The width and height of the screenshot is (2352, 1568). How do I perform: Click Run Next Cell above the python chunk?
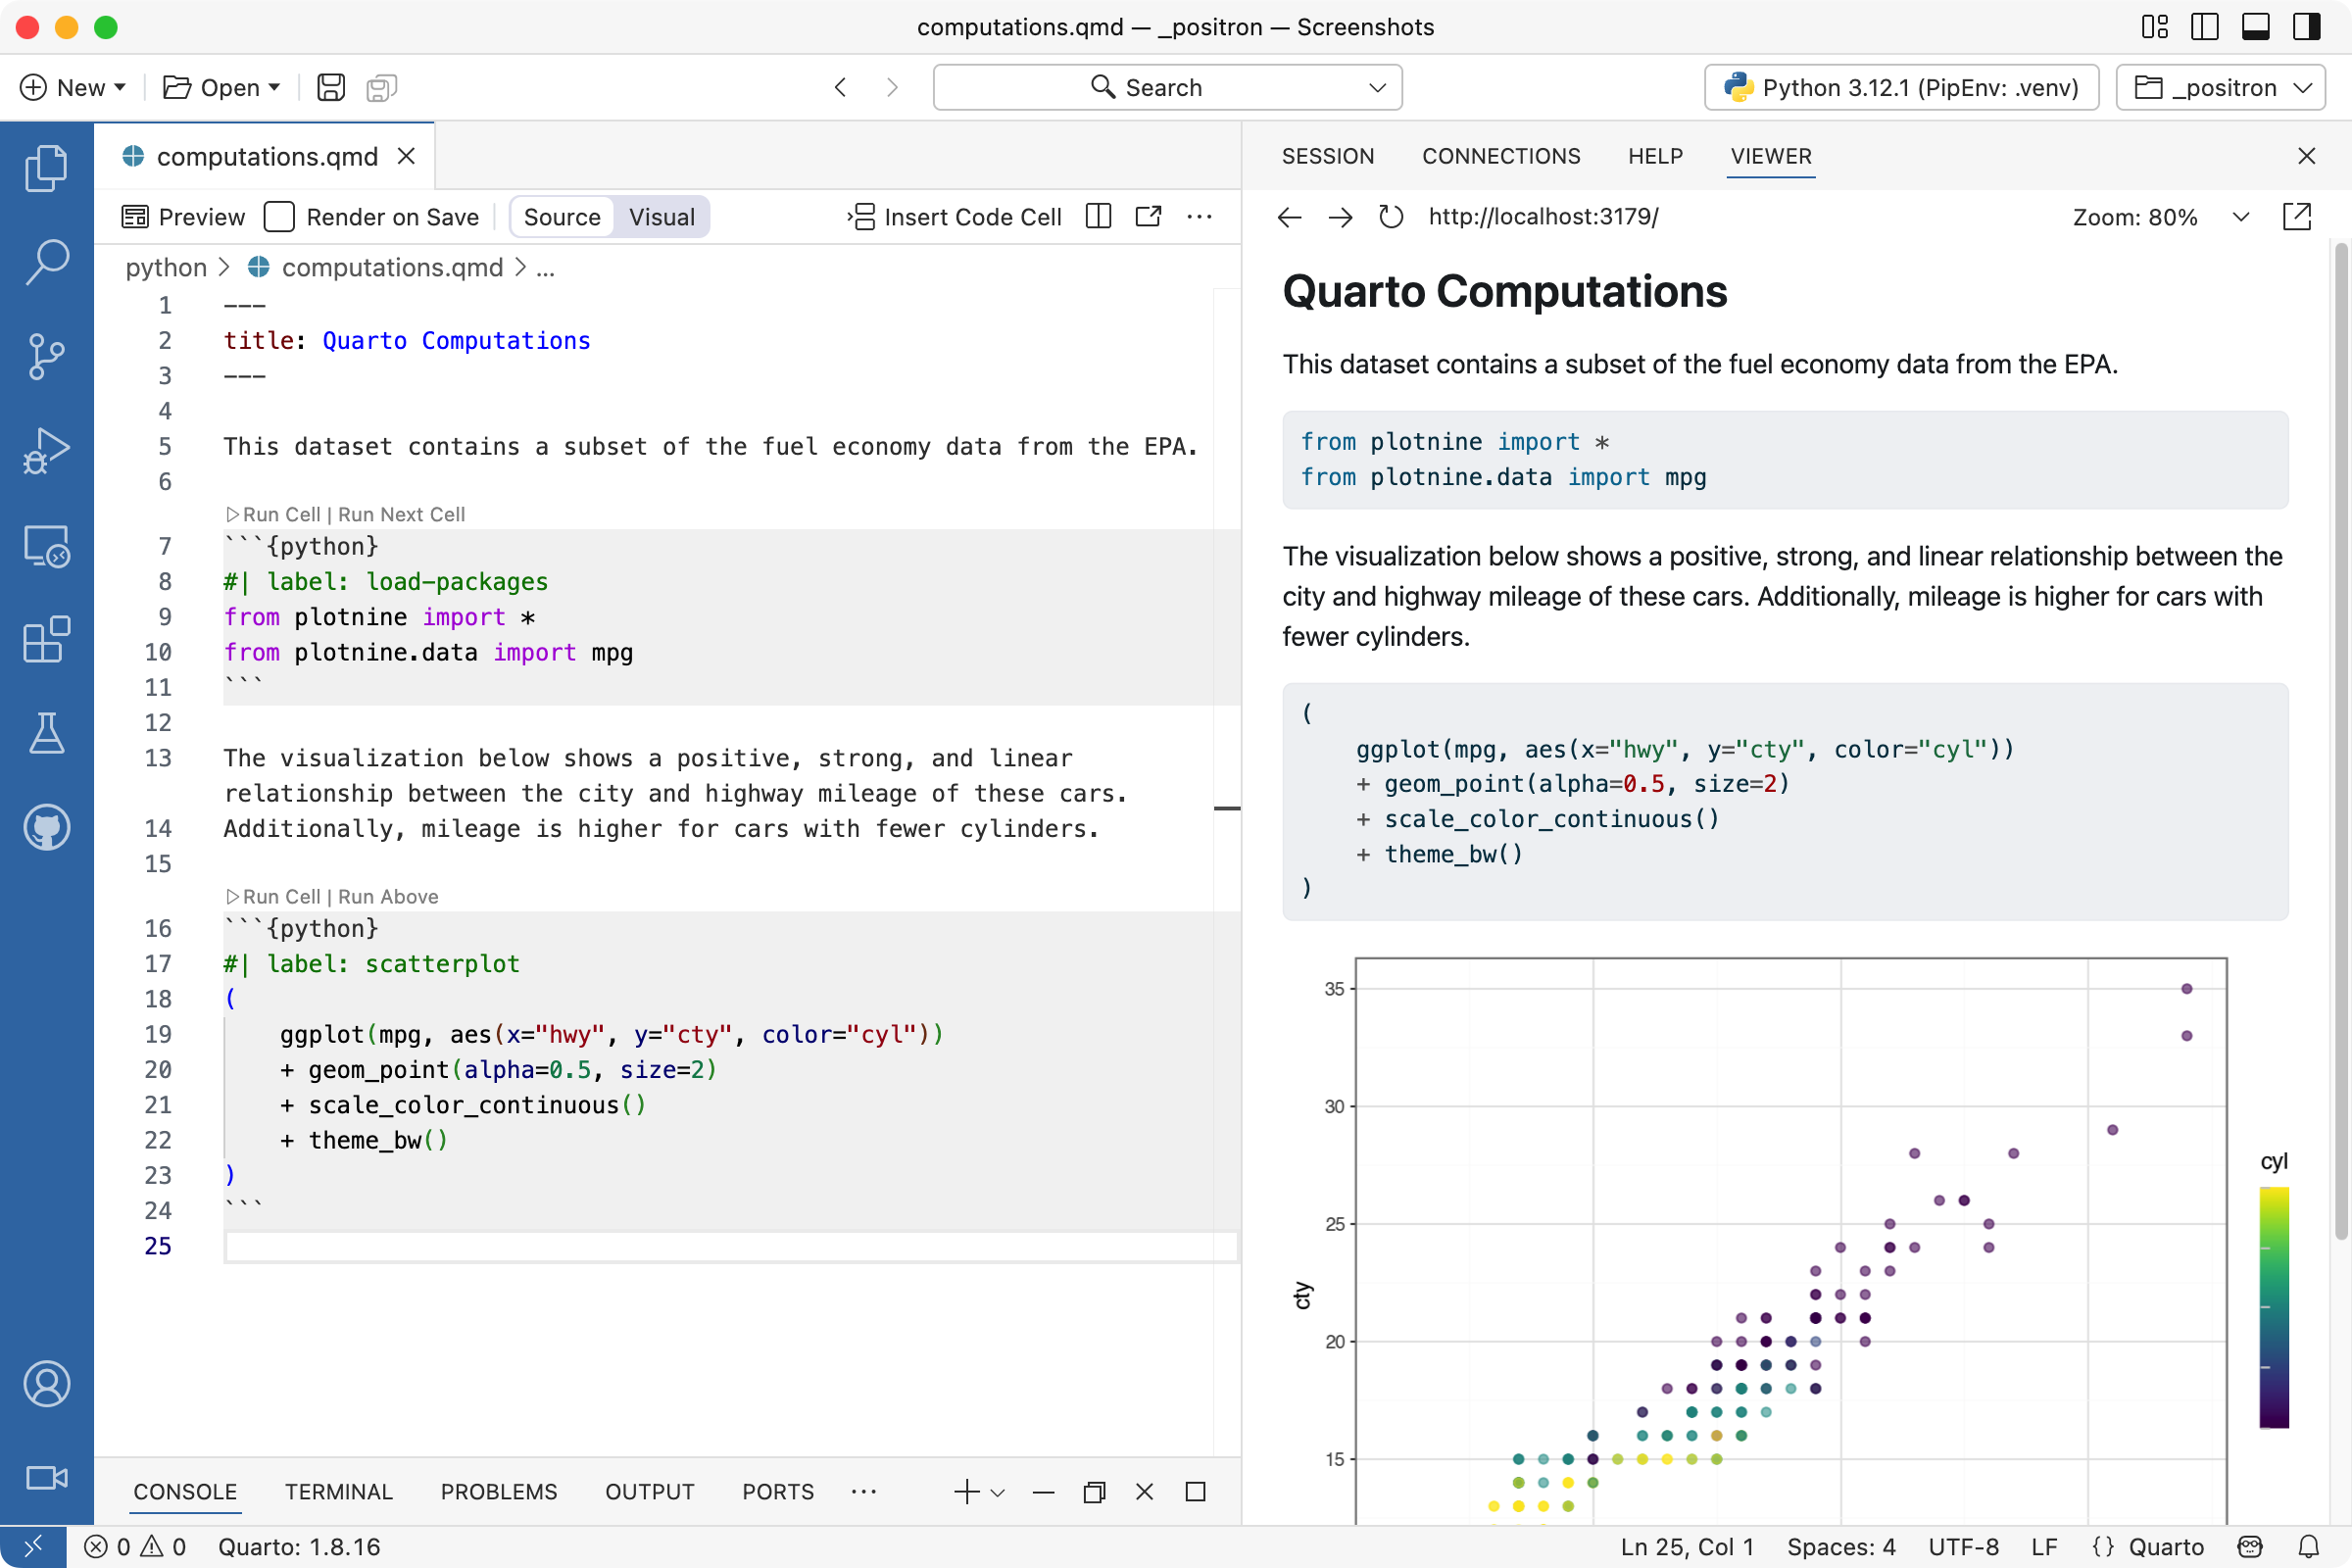pos(400,514)
